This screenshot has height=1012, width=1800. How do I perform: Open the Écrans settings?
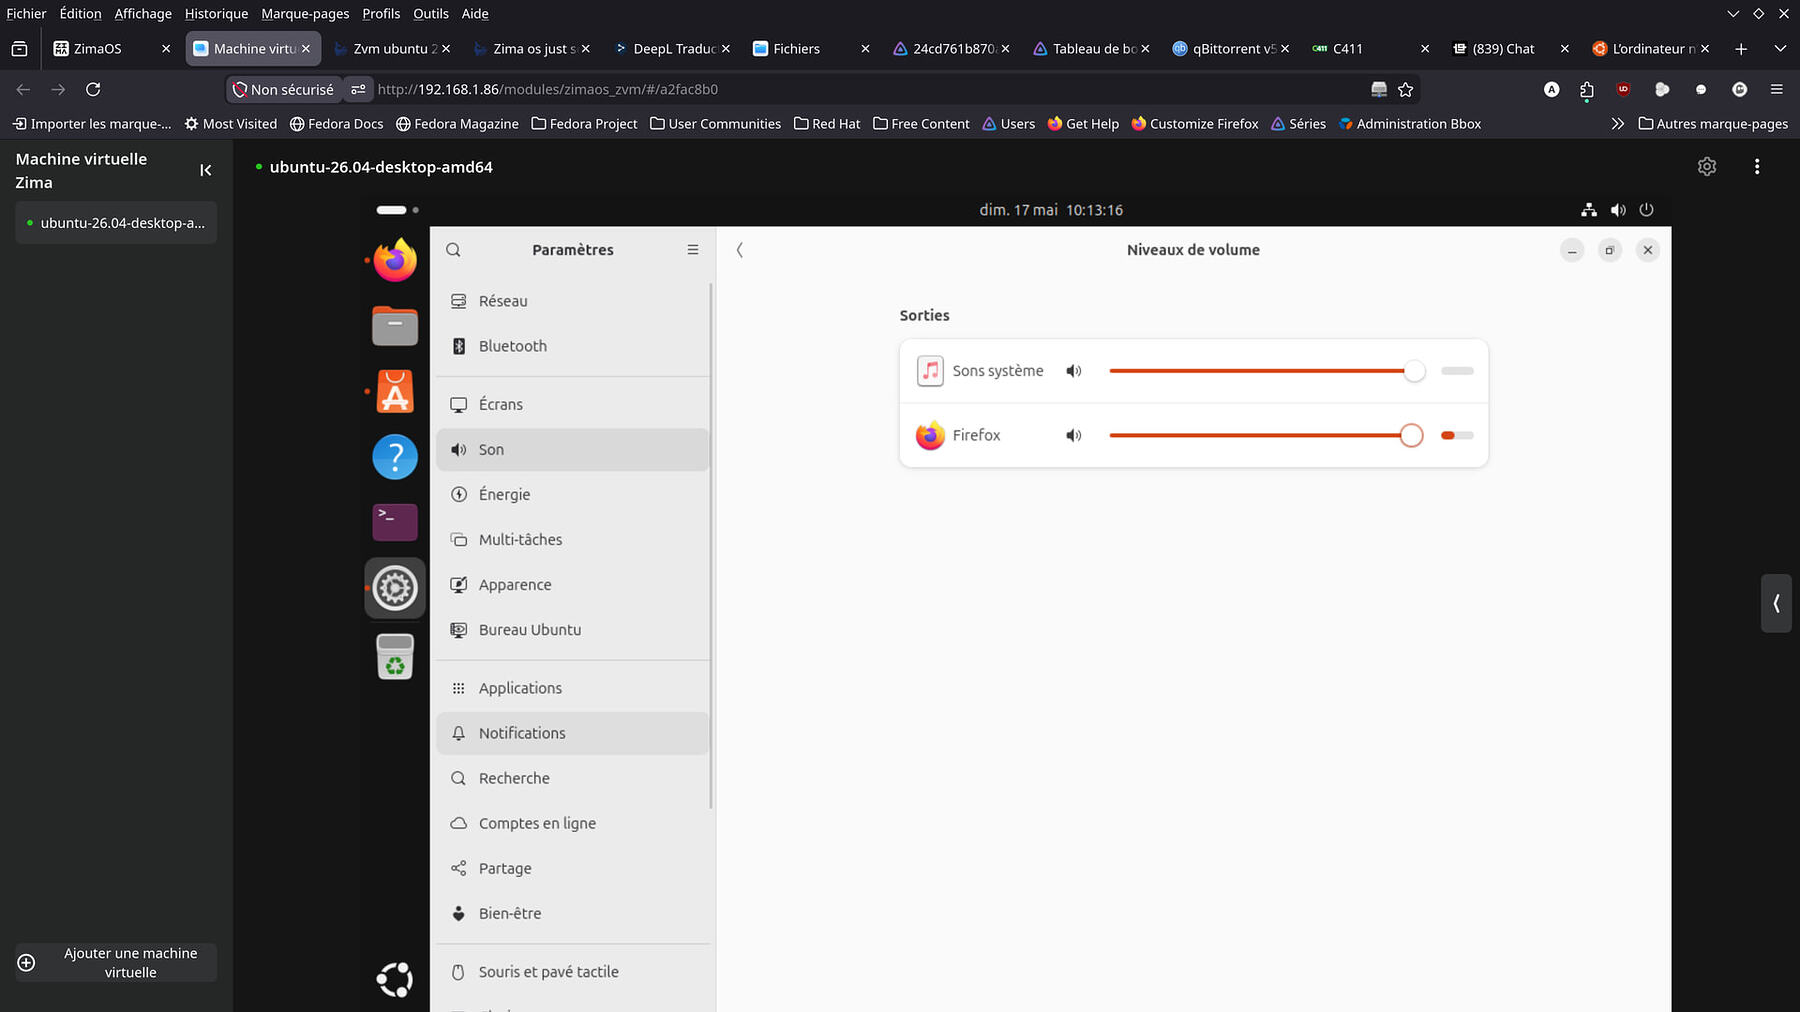pyautogui.click(x=573, y=404)
